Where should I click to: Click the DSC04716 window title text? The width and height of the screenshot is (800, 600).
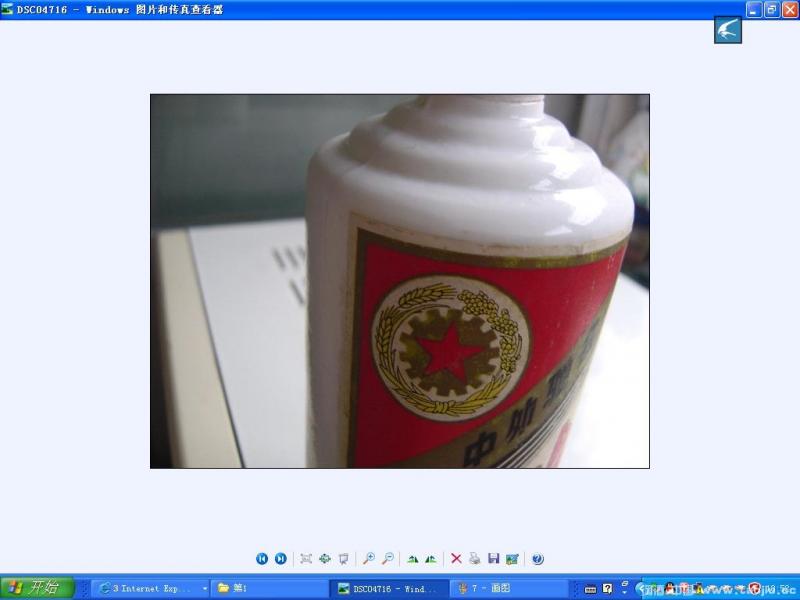click(119, 10)
